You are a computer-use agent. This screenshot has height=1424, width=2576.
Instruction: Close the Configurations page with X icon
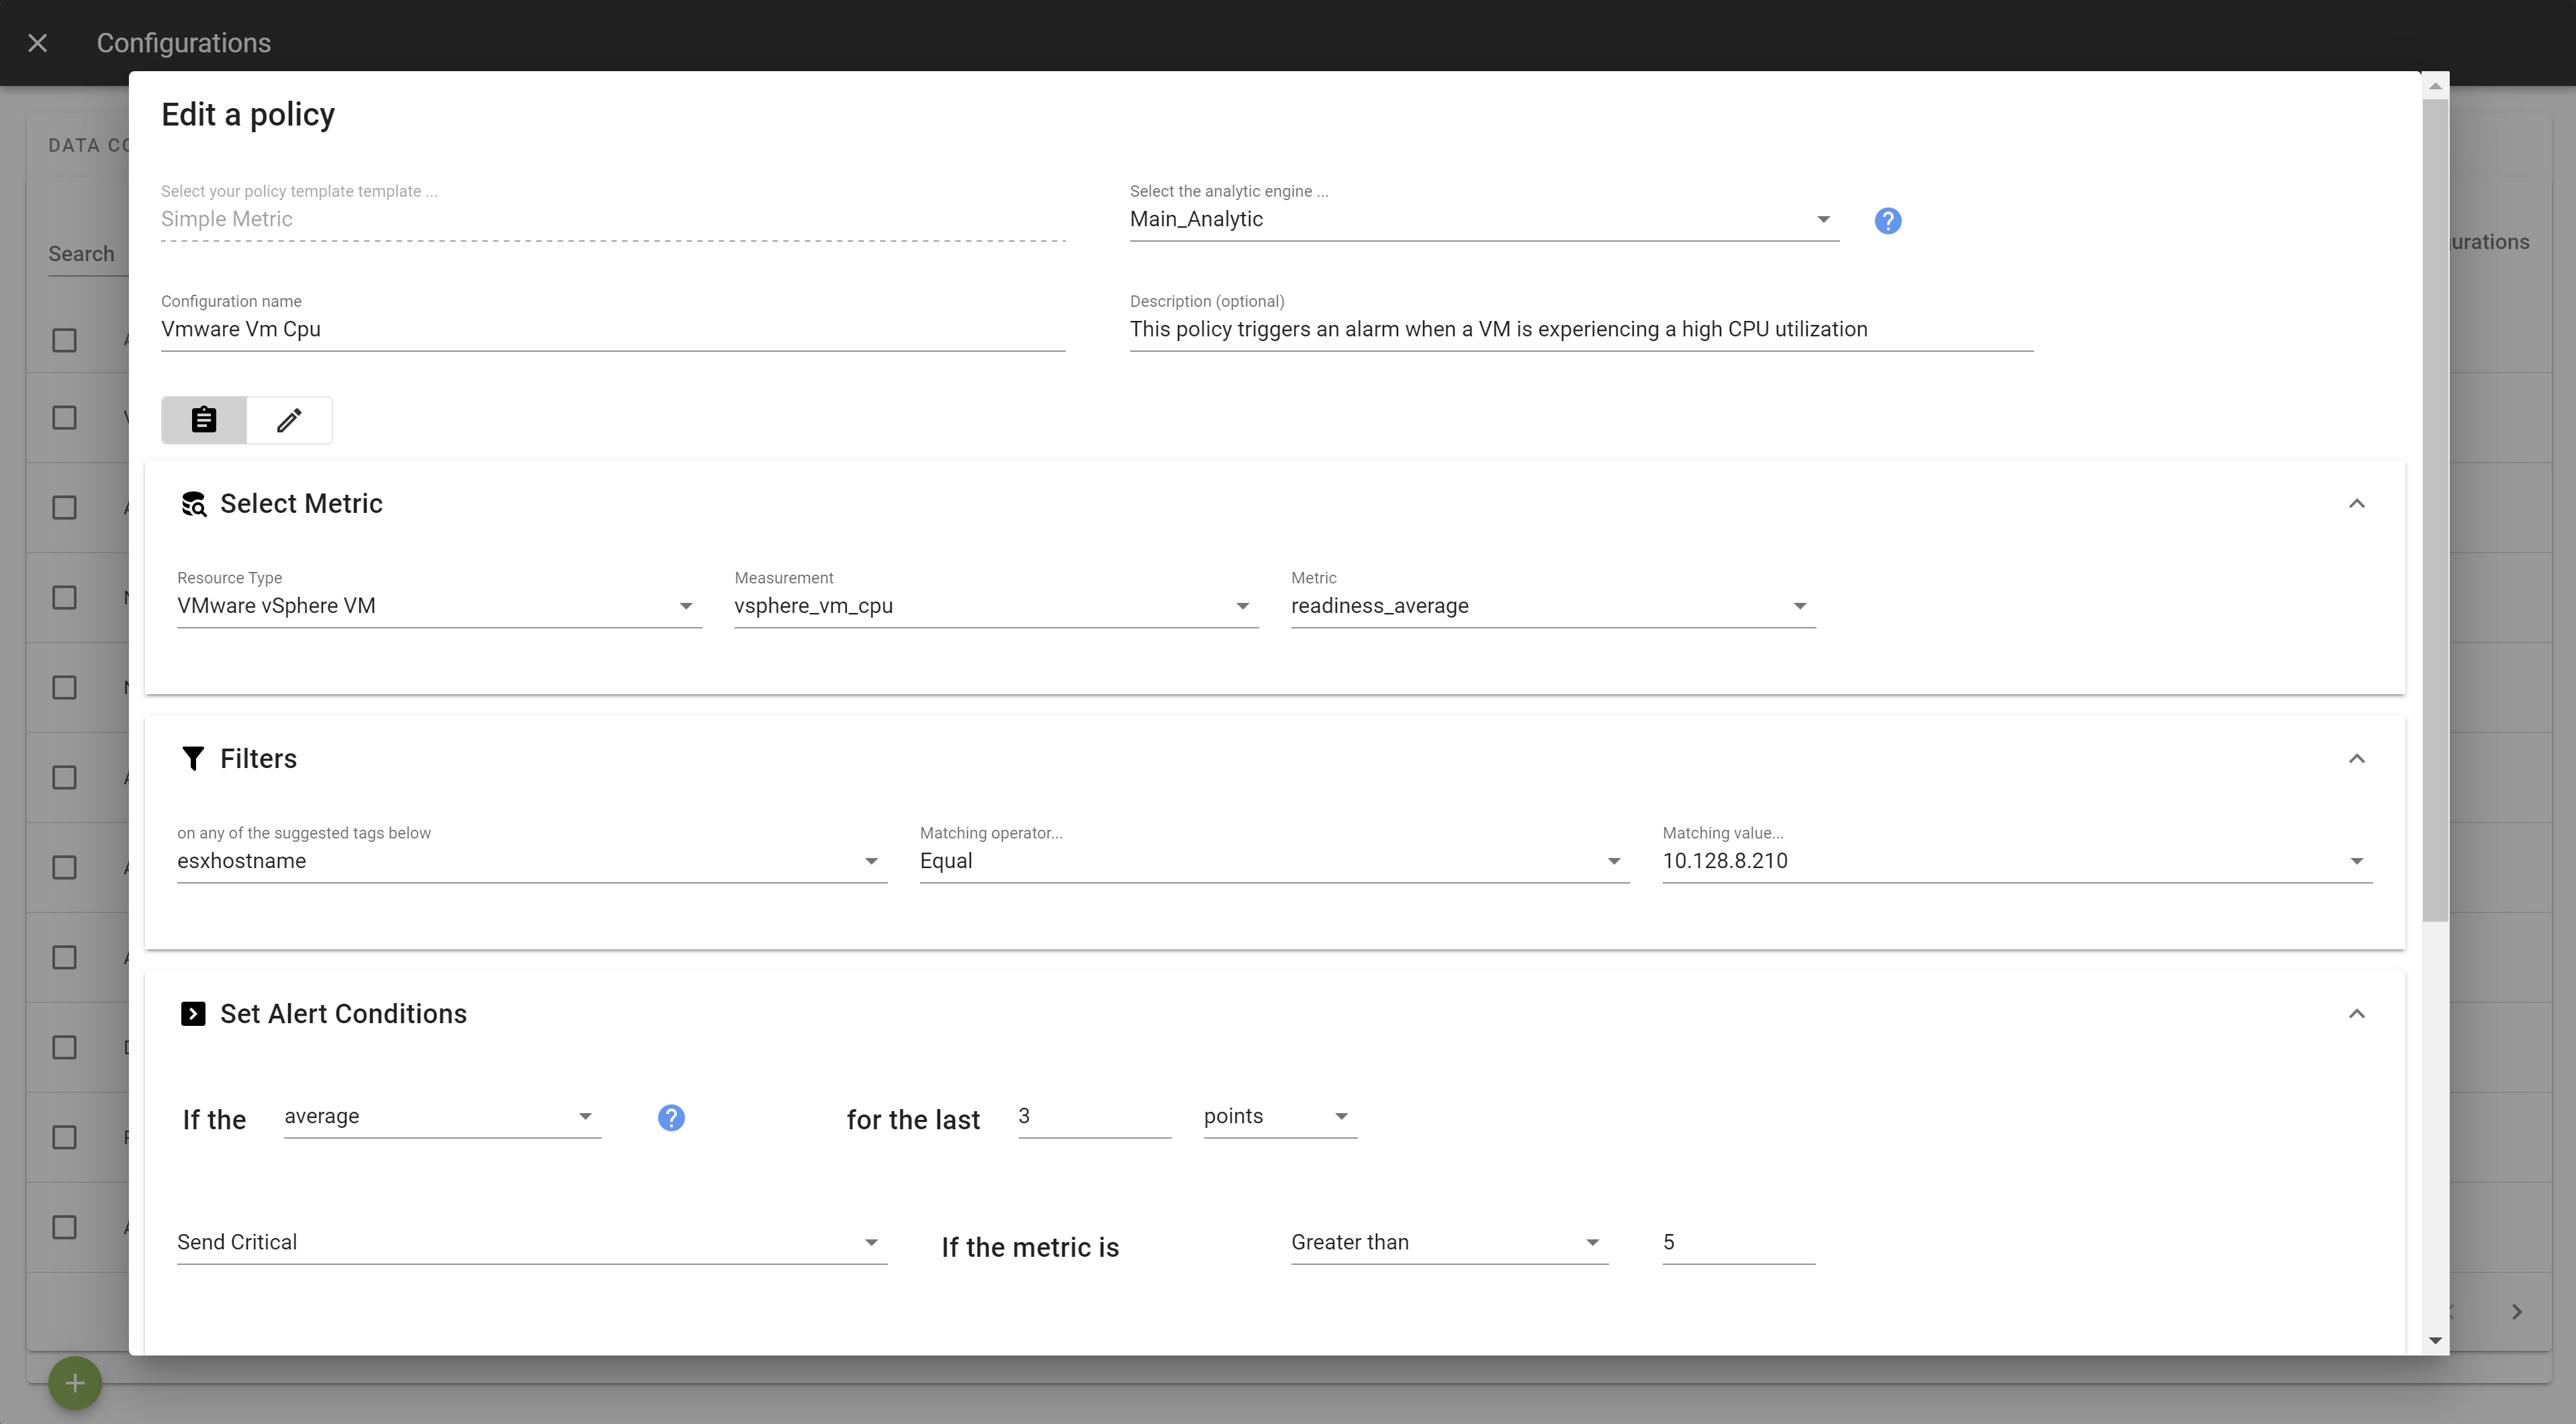[37, 43]
